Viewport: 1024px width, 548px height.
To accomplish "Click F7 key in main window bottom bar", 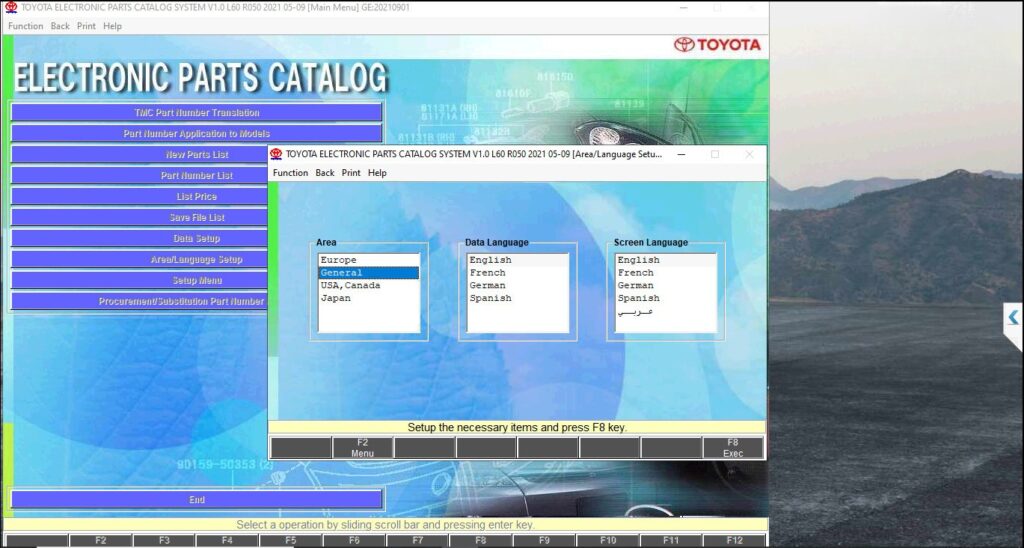I will (417, 541).
